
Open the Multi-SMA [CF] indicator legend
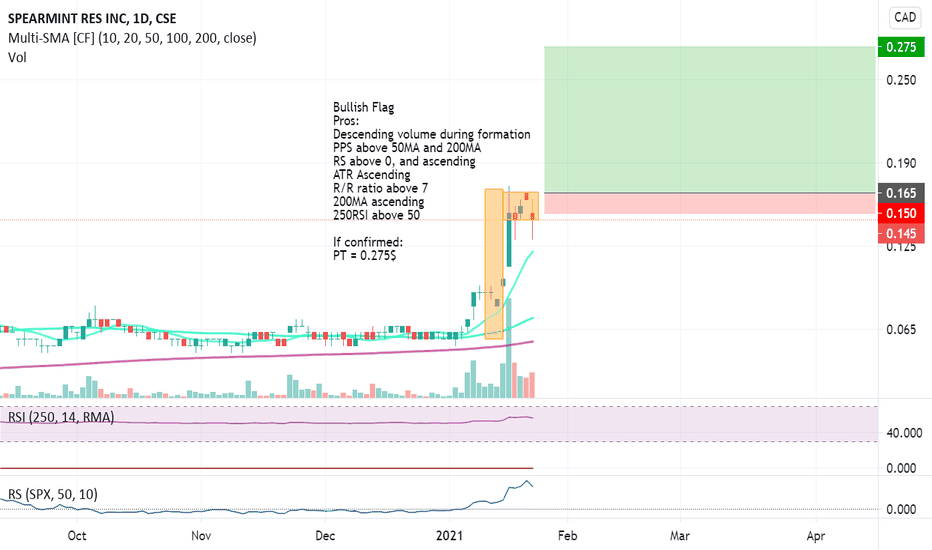pos(132,38)
